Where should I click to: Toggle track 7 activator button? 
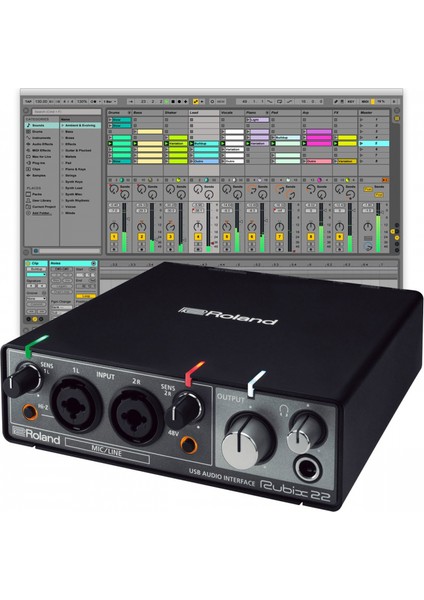(x=279, y=237)
